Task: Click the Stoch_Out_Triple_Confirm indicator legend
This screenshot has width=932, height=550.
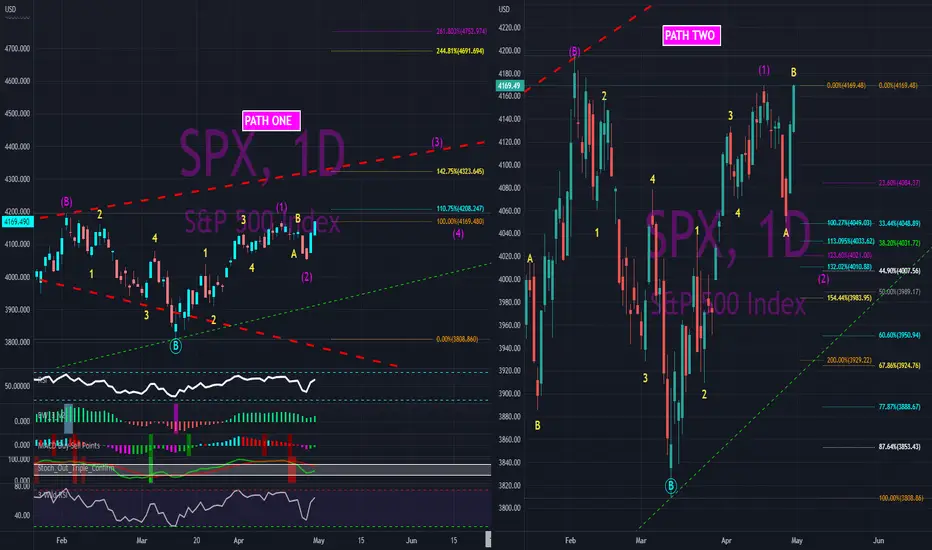Action: pos(75,468)
